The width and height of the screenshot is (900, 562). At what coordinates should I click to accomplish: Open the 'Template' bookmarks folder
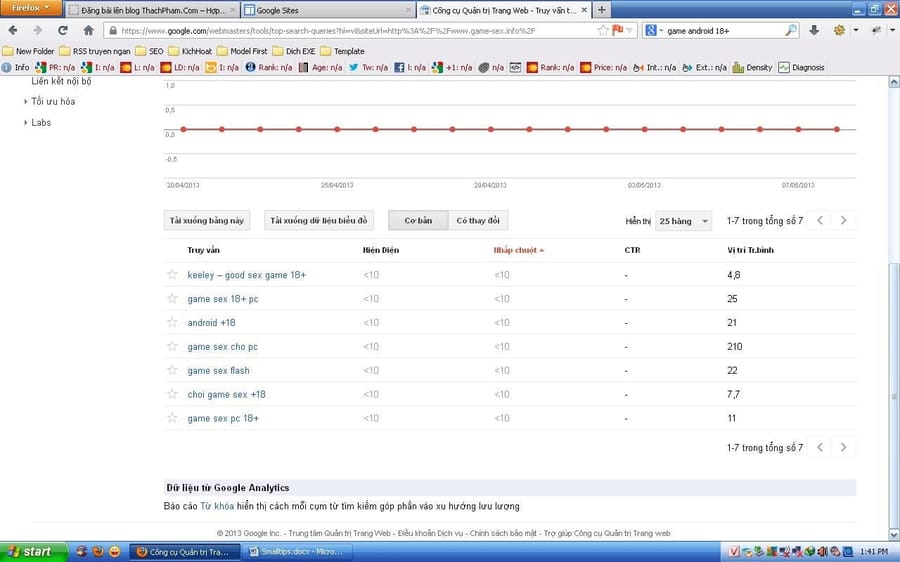coord(343,51)
